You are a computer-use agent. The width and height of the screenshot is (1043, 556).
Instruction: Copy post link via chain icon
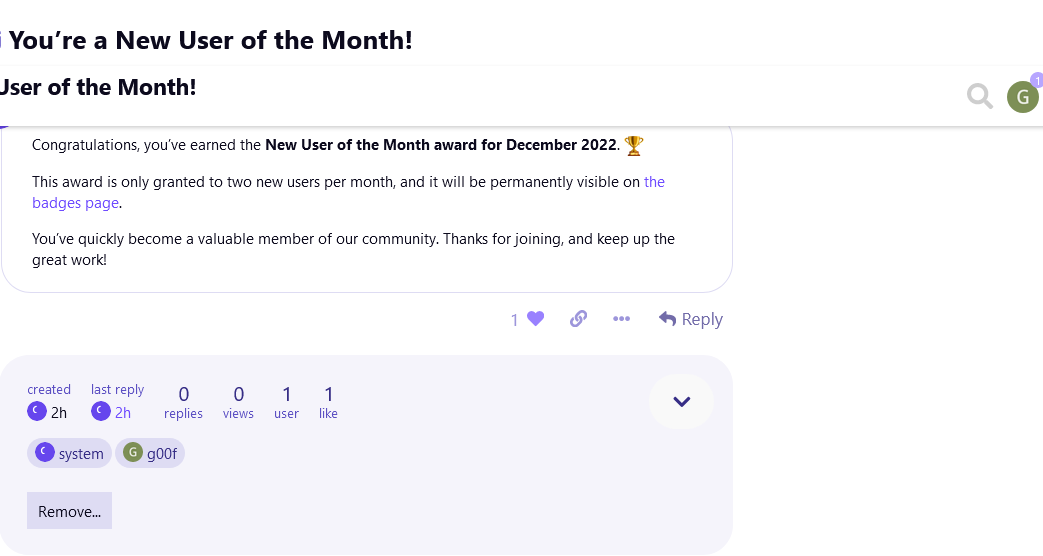[x=578, y=319]
